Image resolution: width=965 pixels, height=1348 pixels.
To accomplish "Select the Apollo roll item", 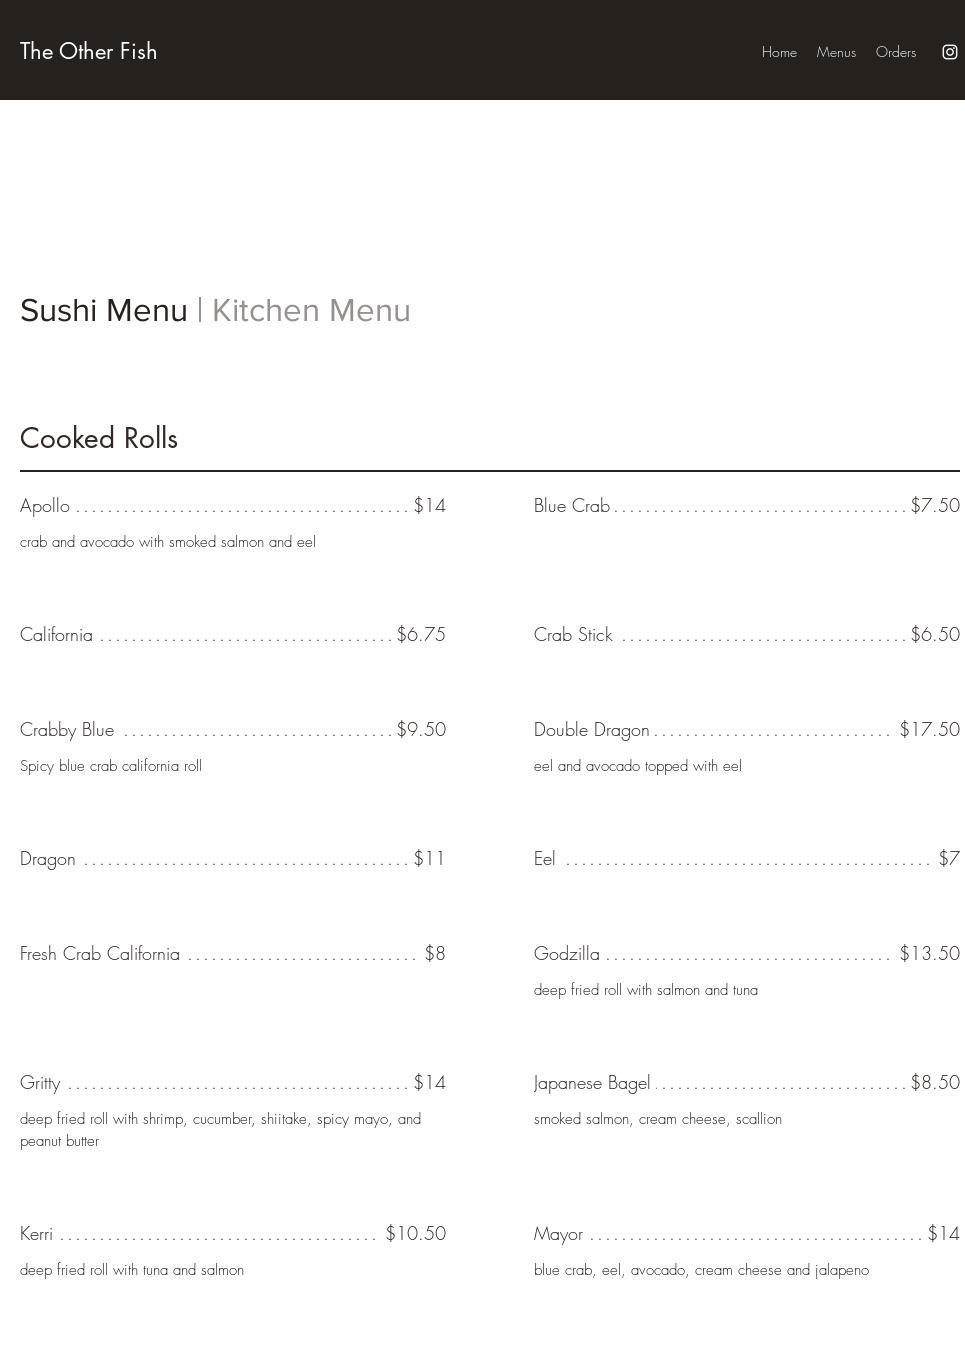I will 45,506.
